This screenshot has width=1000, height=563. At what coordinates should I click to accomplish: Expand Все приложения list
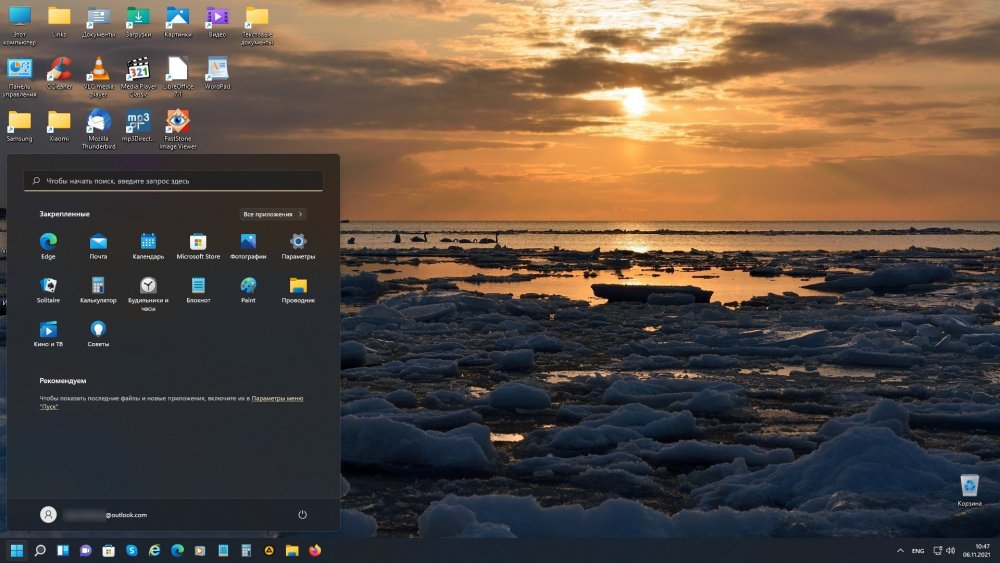[x=273, y=214]
